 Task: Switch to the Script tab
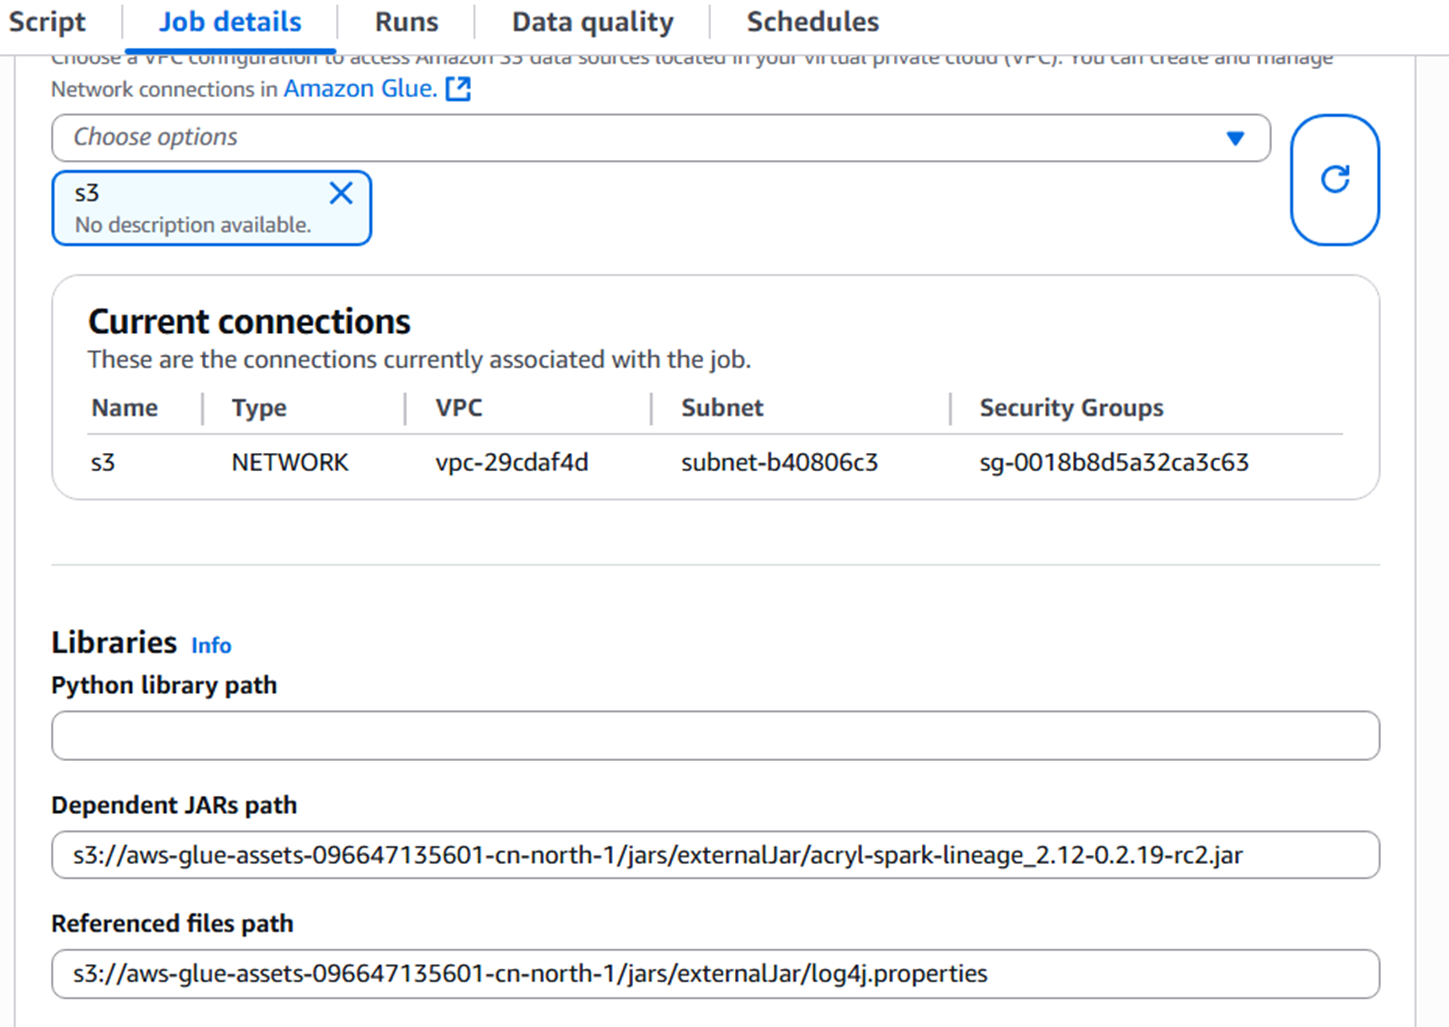pos(47,22)
